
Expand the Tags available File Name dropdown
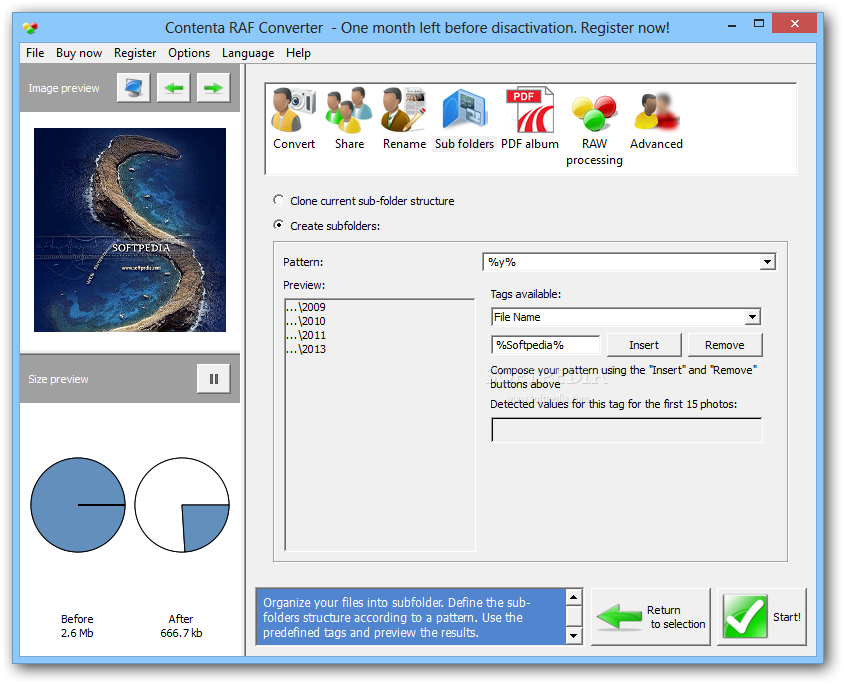(752, 317)
